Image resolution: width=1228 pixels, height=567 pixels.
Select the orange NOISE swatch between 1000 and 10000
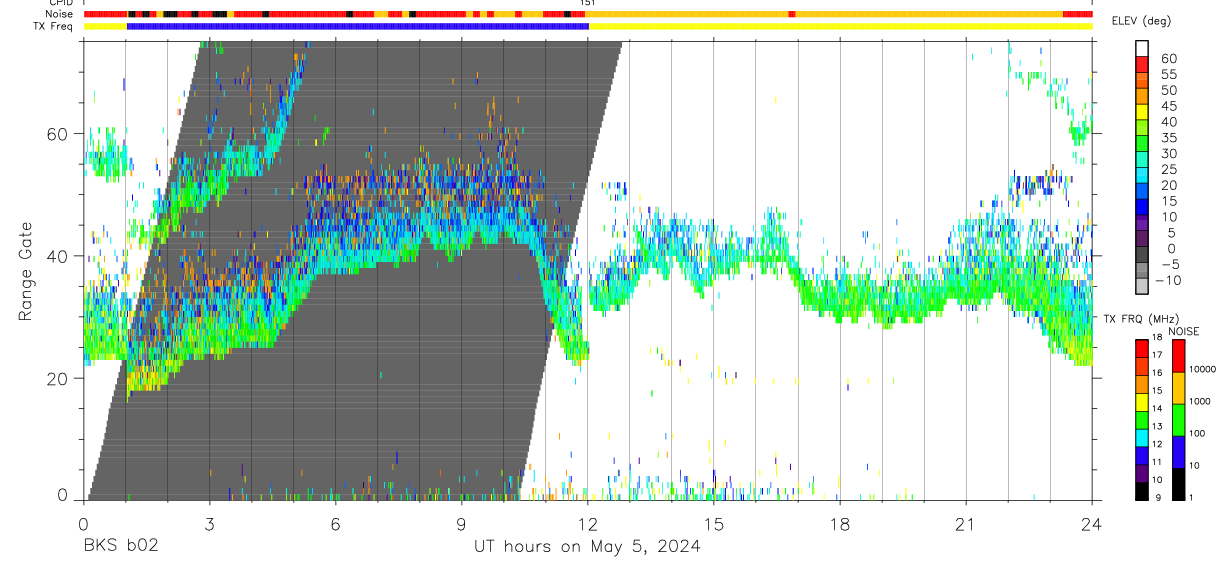(x=1178, y=388)
